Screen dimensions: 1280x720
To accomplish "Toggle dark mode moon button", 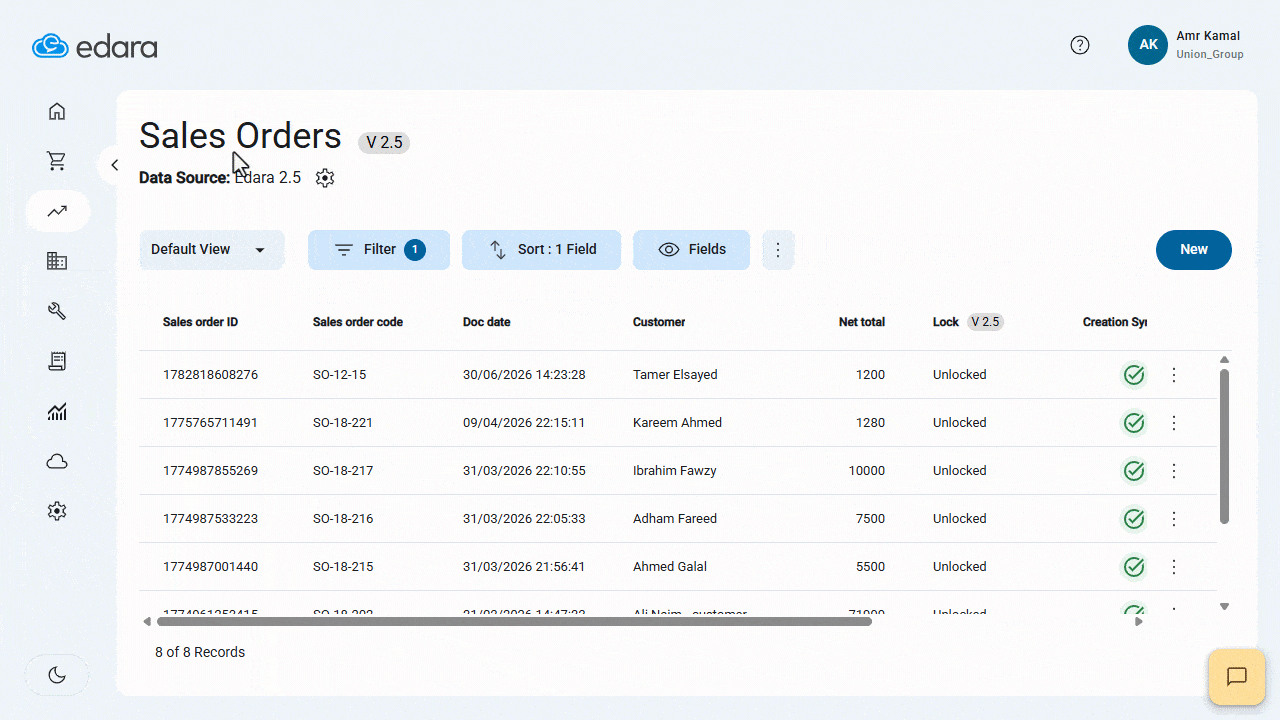I will coord(57,675).
